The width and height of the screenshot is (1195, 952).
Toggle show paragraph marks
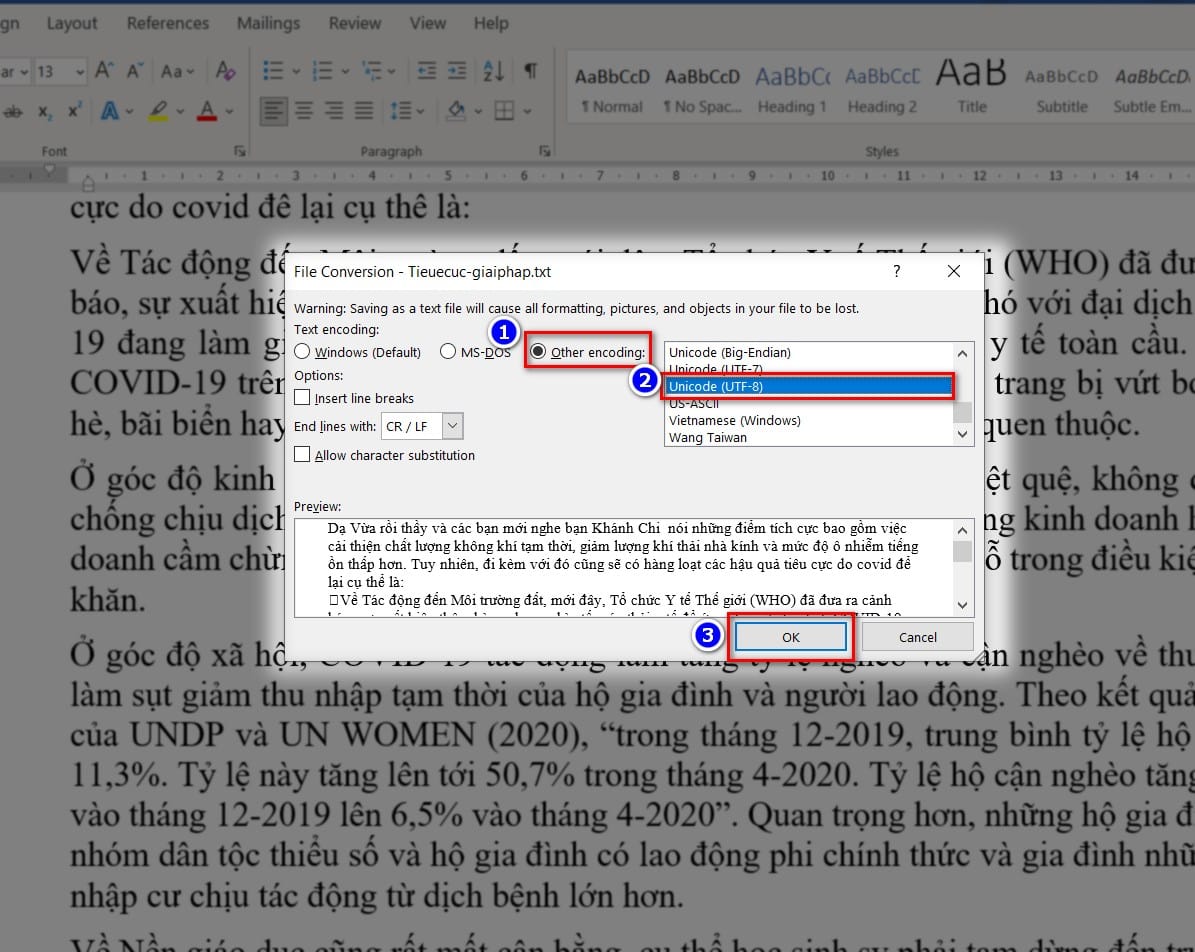[530, 71]
